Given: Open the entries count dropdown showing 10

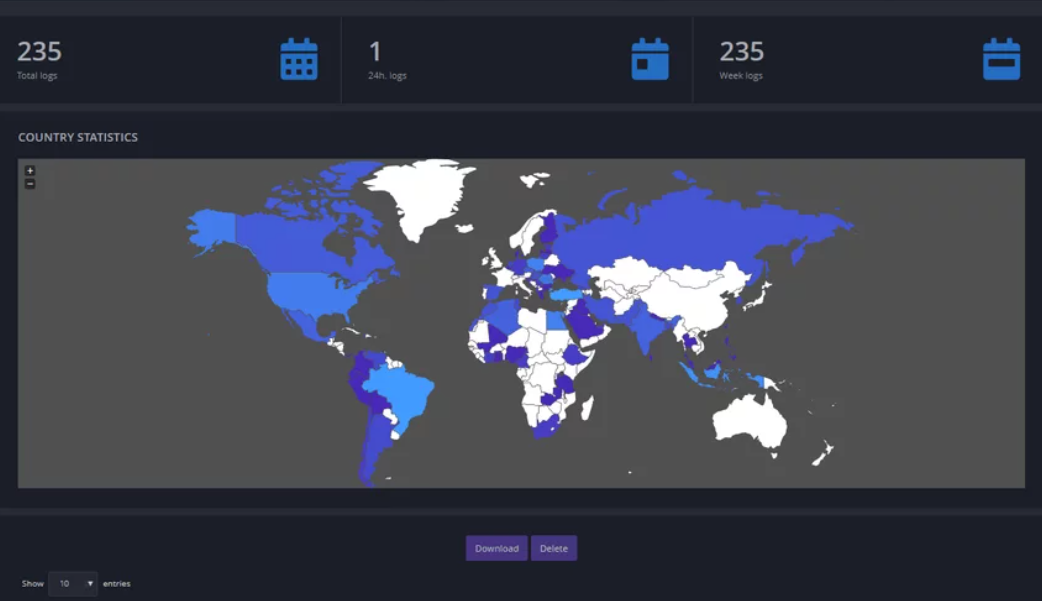Looking at the screenshot, I should pos(73,583).
